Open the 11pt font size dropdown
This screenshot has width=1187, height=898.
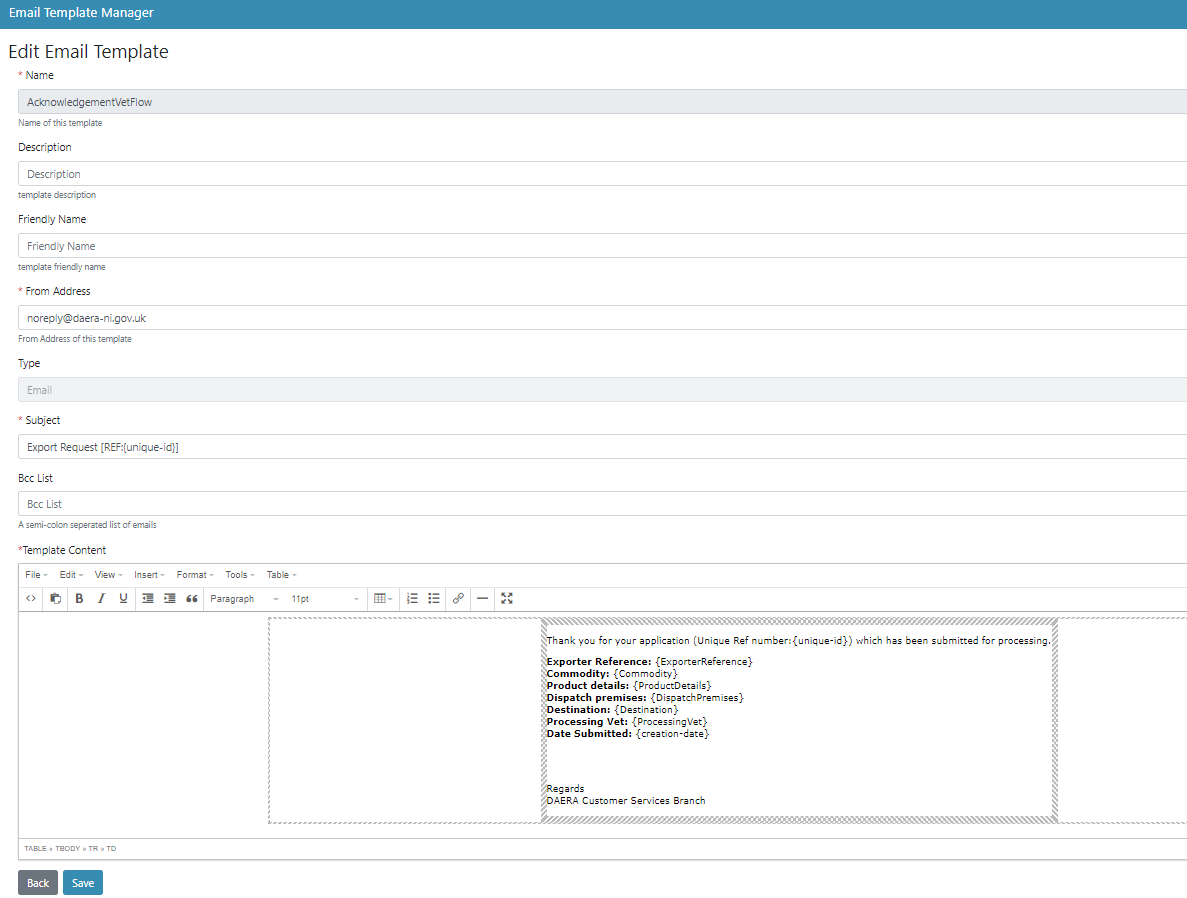(324, 598)
